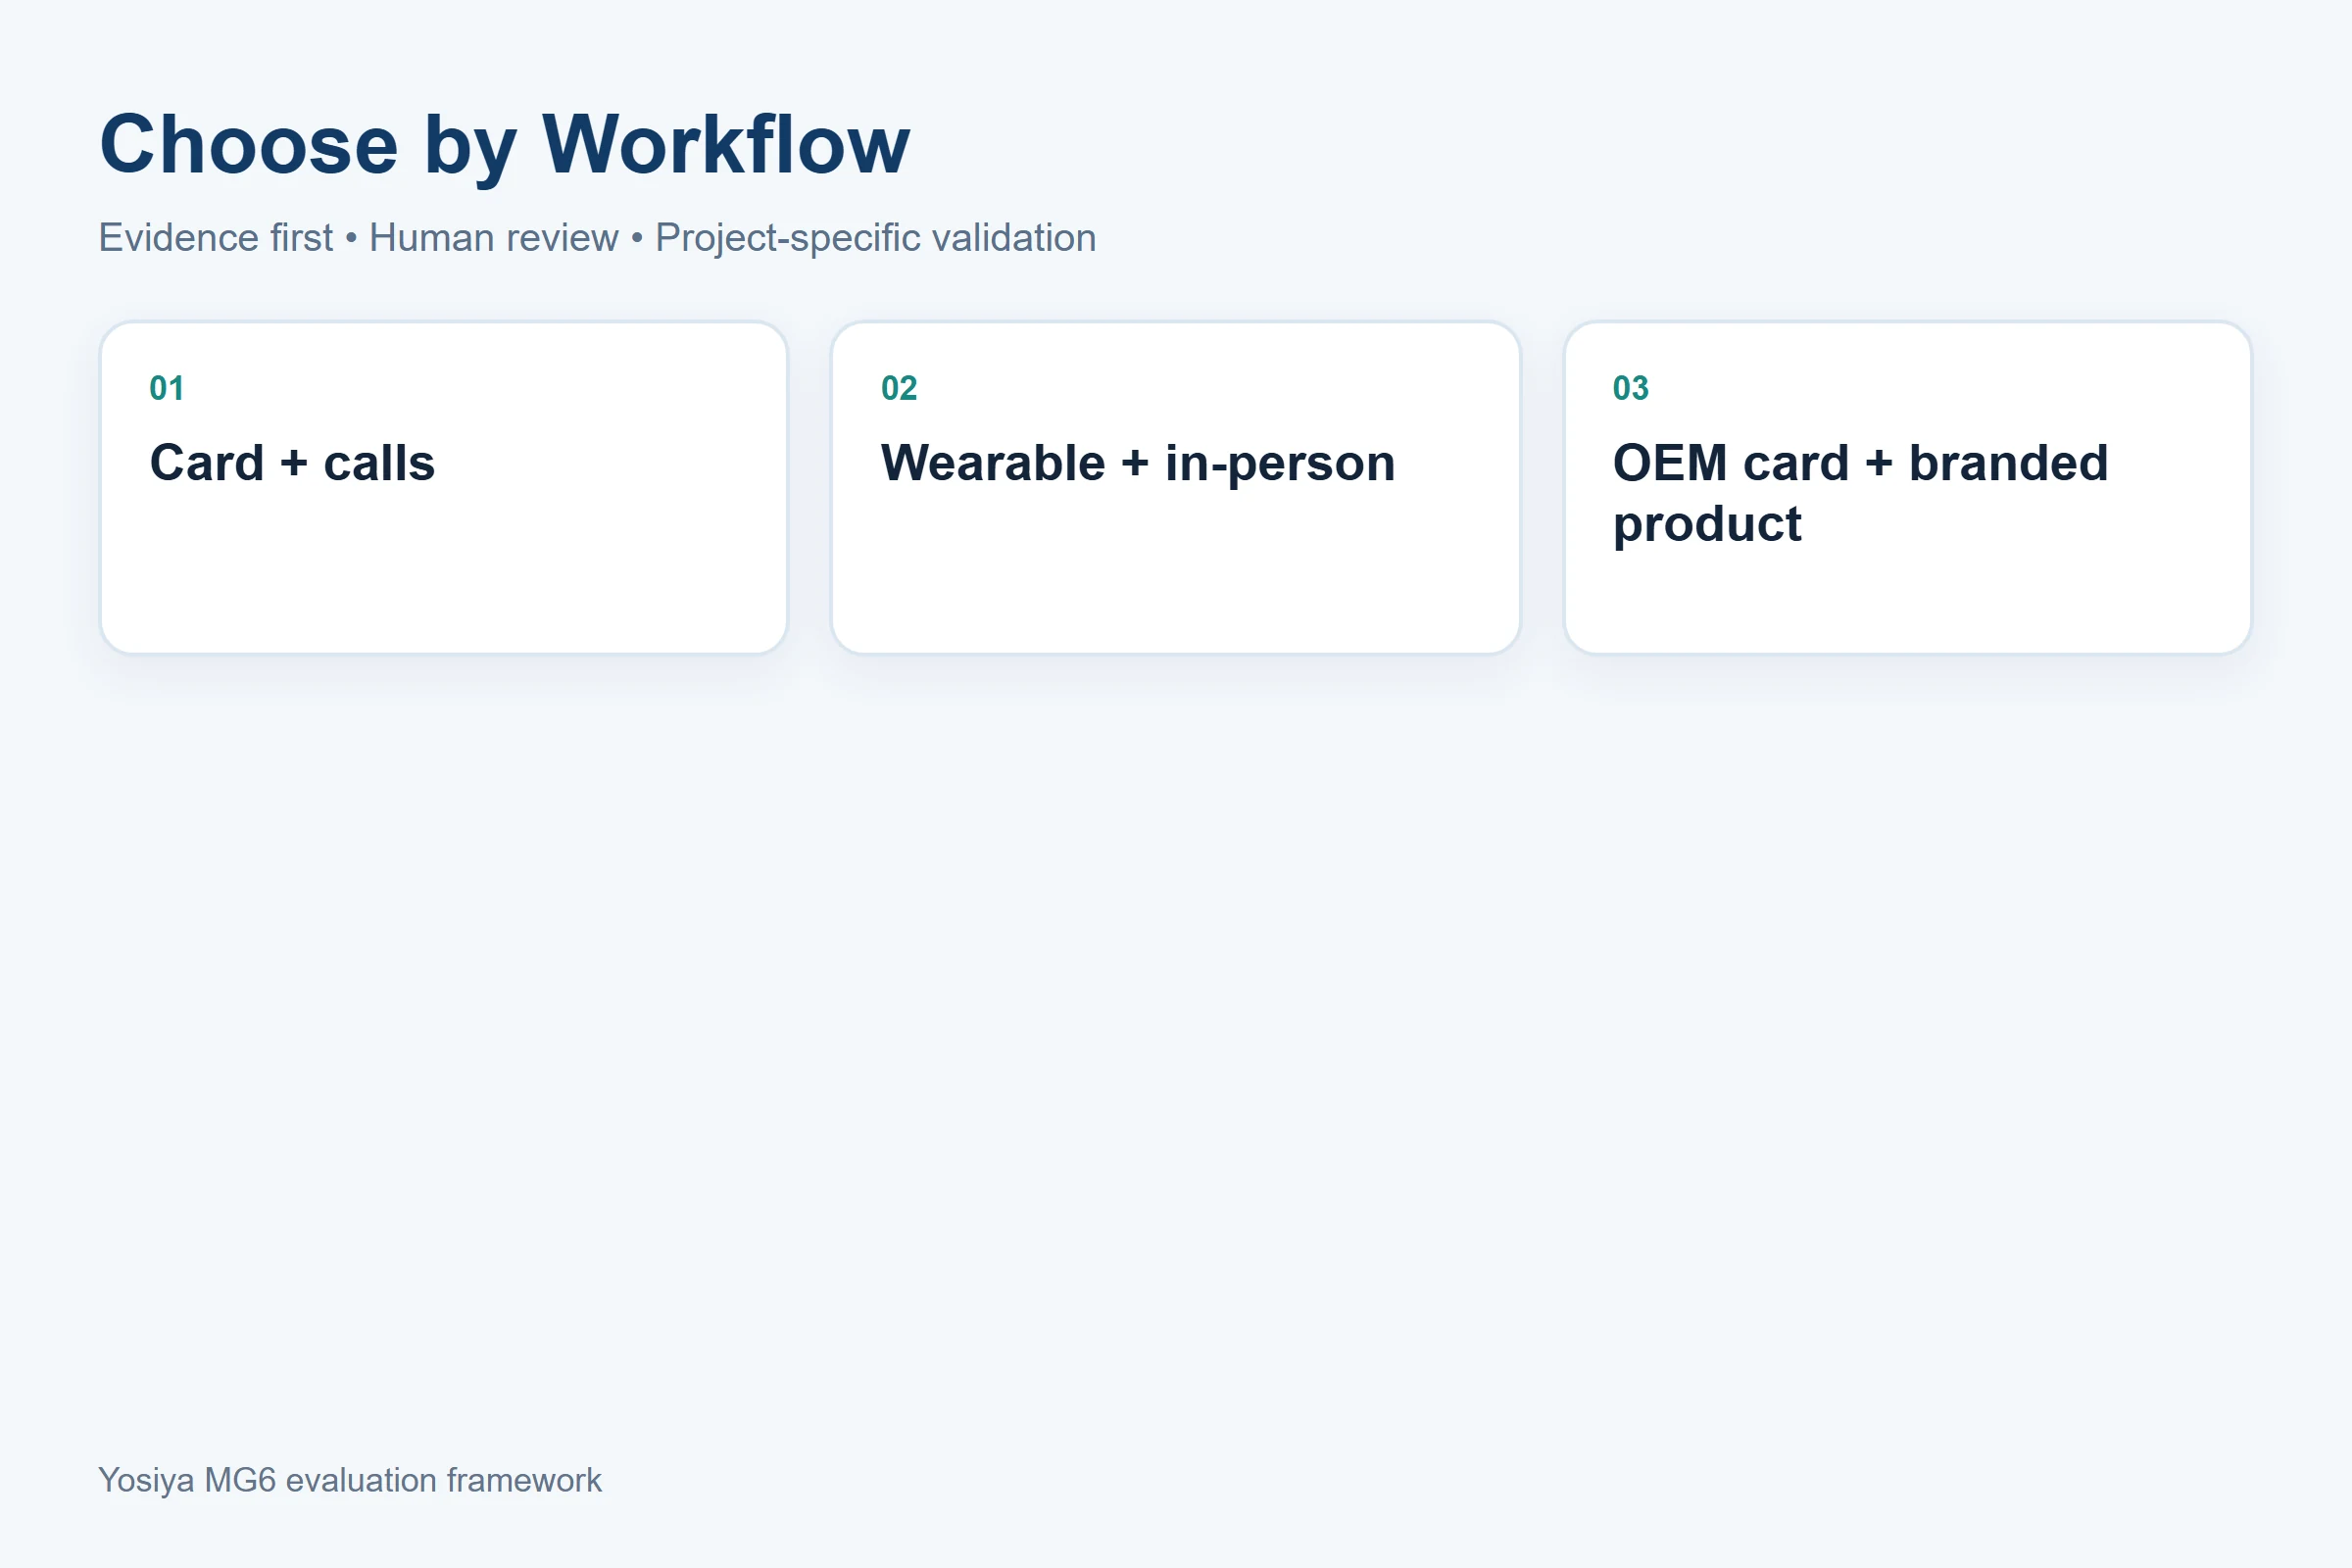Click the 'Choose by Workflow' heading
The height and width of the screenshot is (1568, 2352).
(x=504, y=146)
